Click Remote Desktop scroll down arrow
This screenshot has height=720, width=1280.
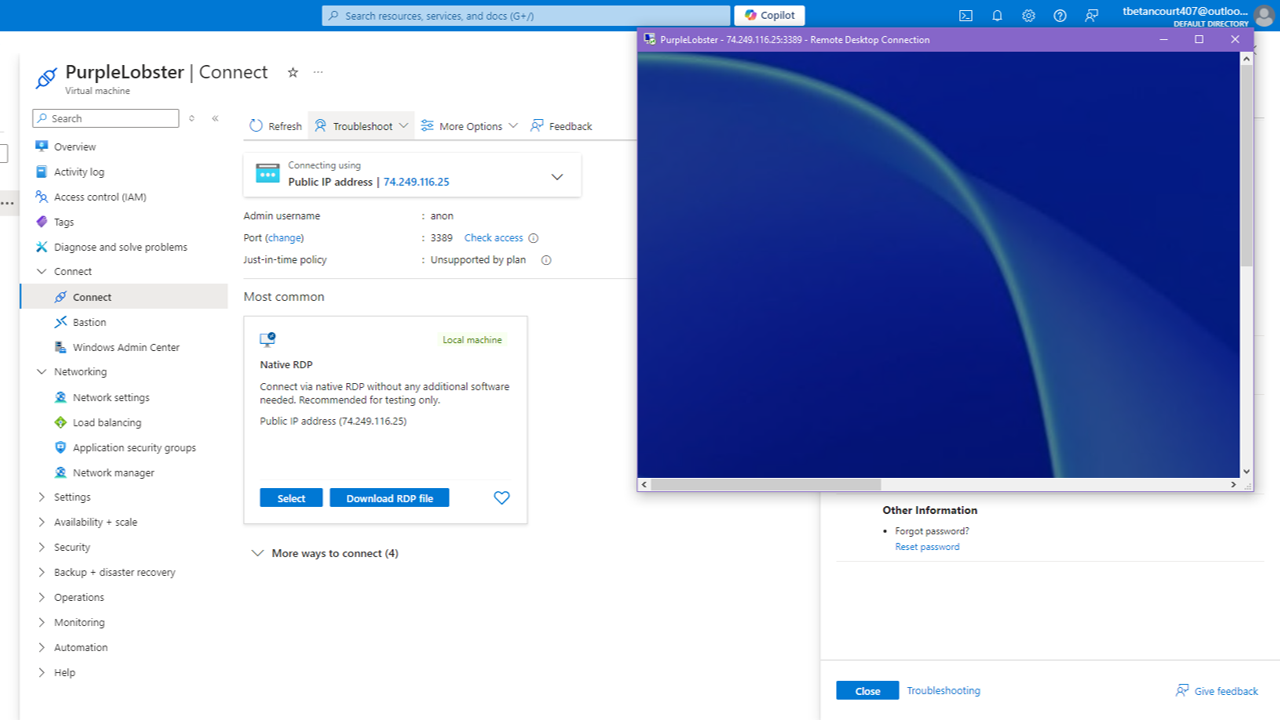click(x=1247, y=471)
